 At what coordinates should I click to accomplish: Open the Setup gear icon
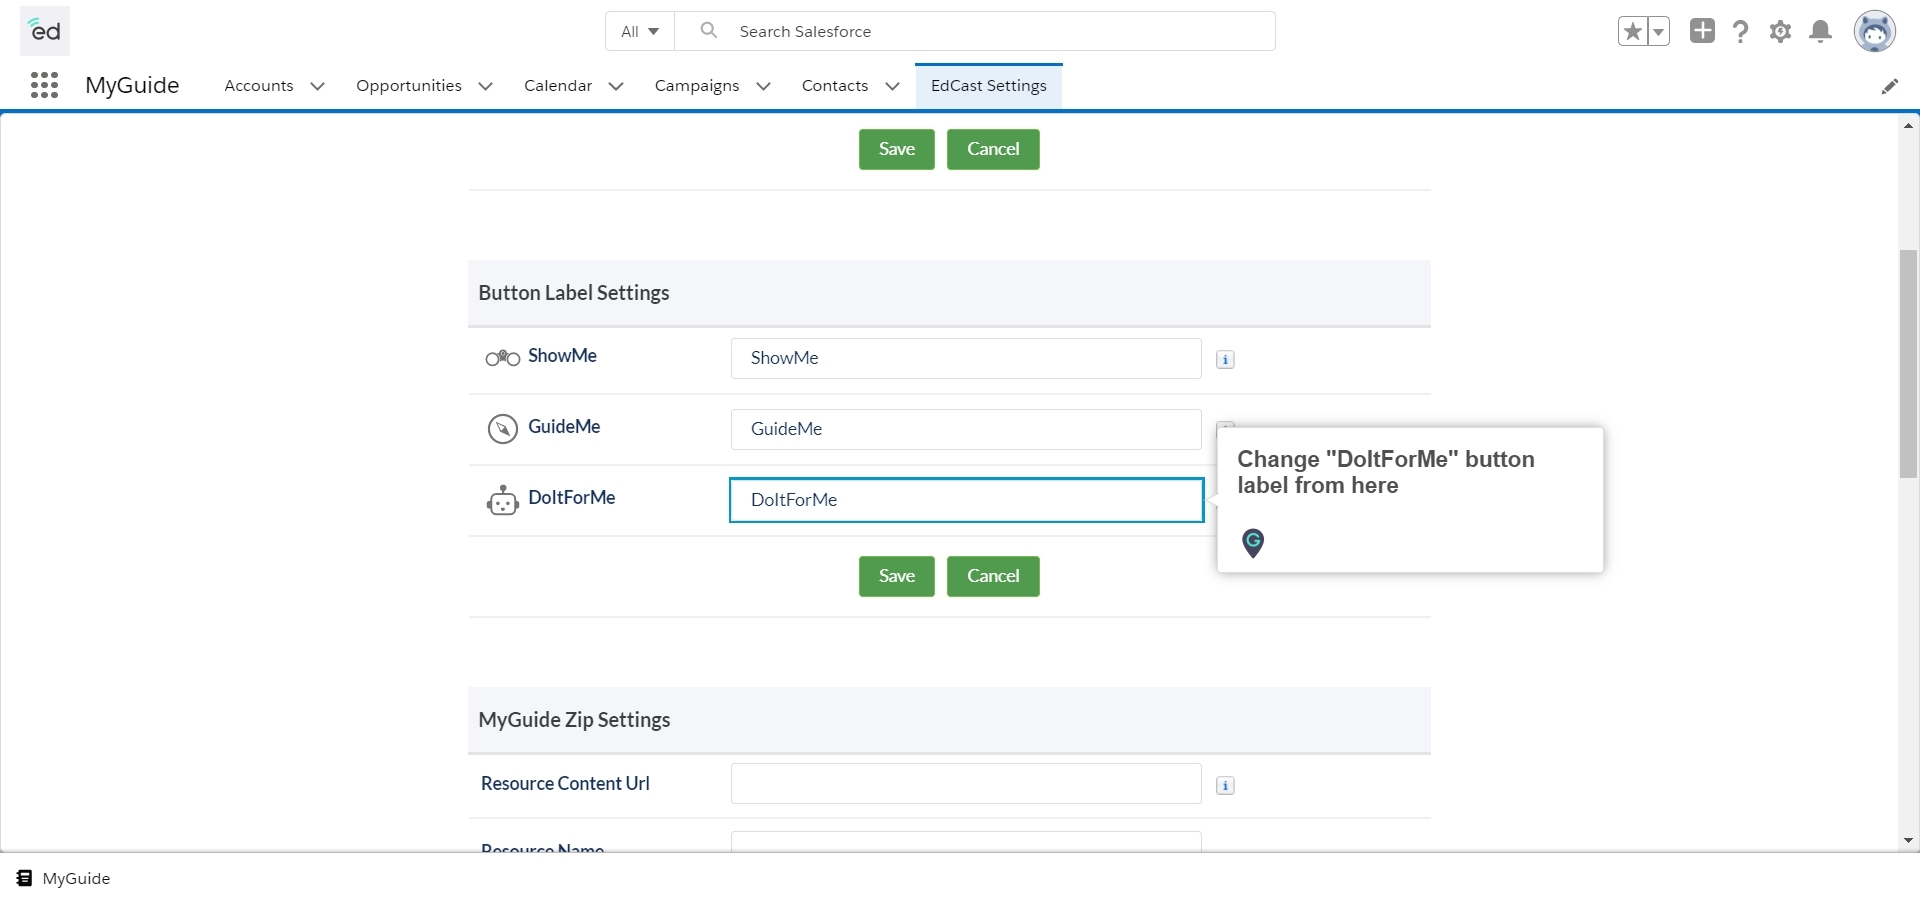point(1780,32)
